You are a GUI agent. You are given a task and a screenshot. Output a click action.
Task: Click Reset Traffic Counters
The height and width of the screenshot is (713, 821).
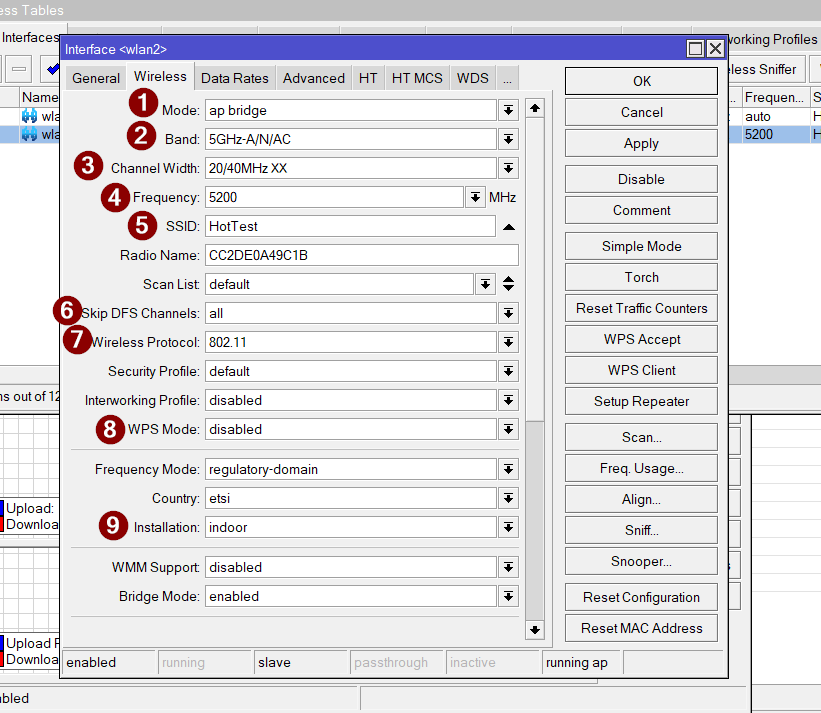coord(641,308)
